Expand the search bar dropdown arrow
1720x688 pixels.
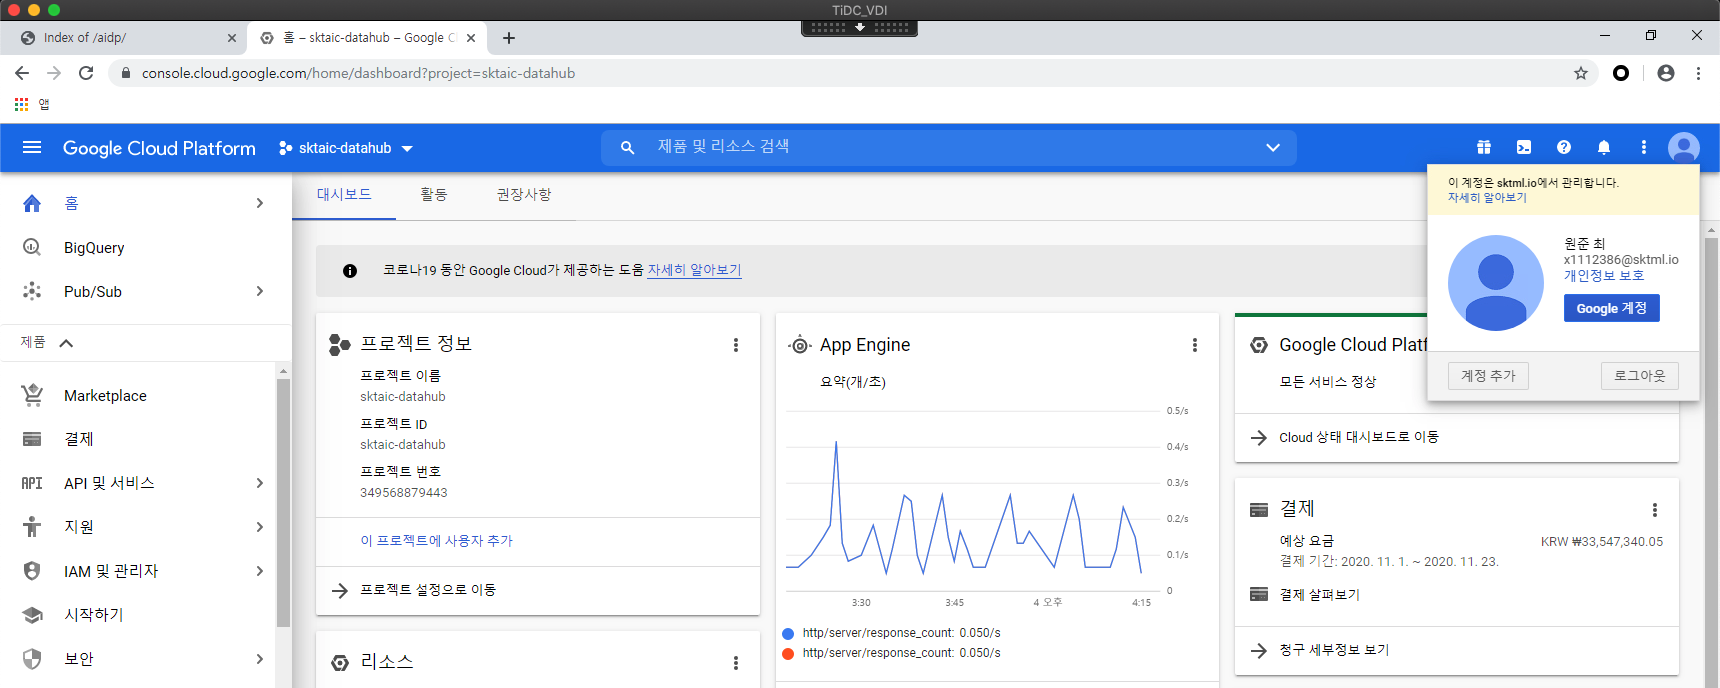point(1272,148)
